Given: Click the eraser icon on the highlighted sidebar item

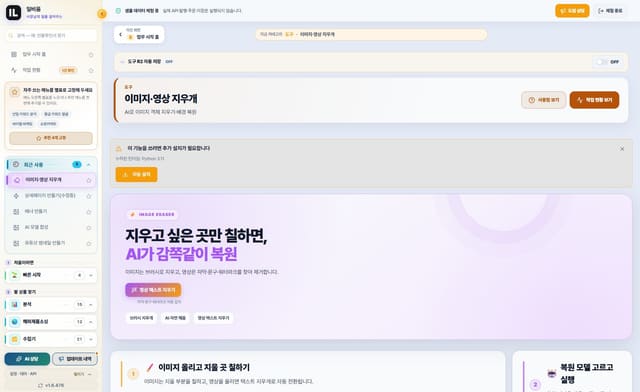Looking at the screenshot, I should 17,180.
